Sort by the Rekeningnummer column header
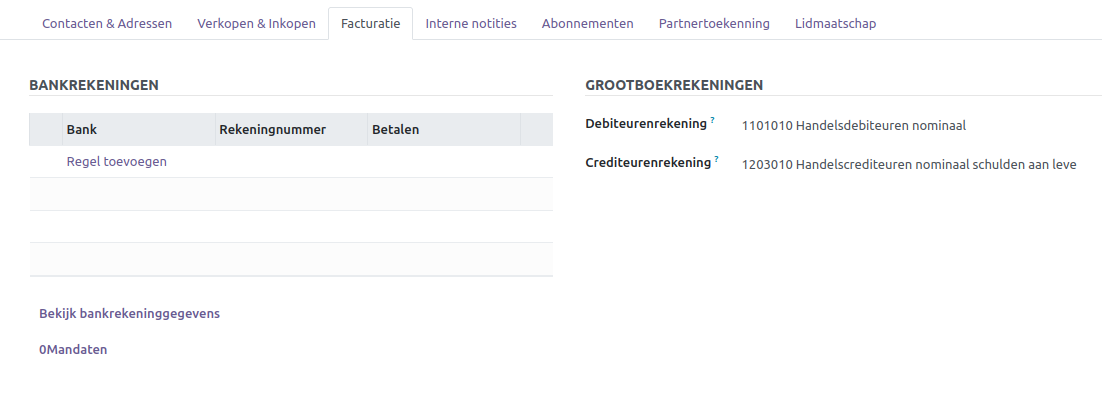The image size is (1102, 403). (272, 129)
